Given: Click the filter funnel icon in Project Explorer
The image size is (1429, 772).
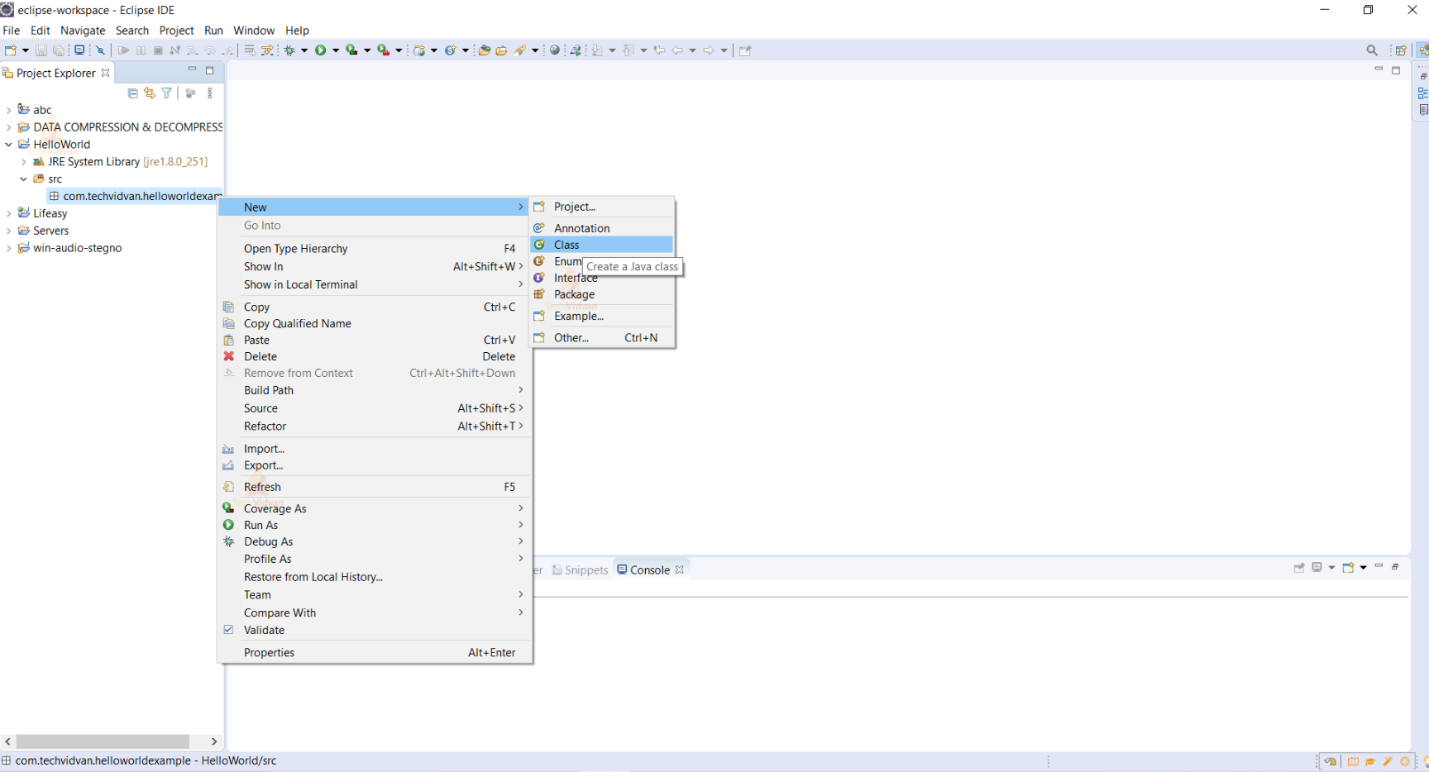Looking at the screenshot, I should tap(166, 93).
